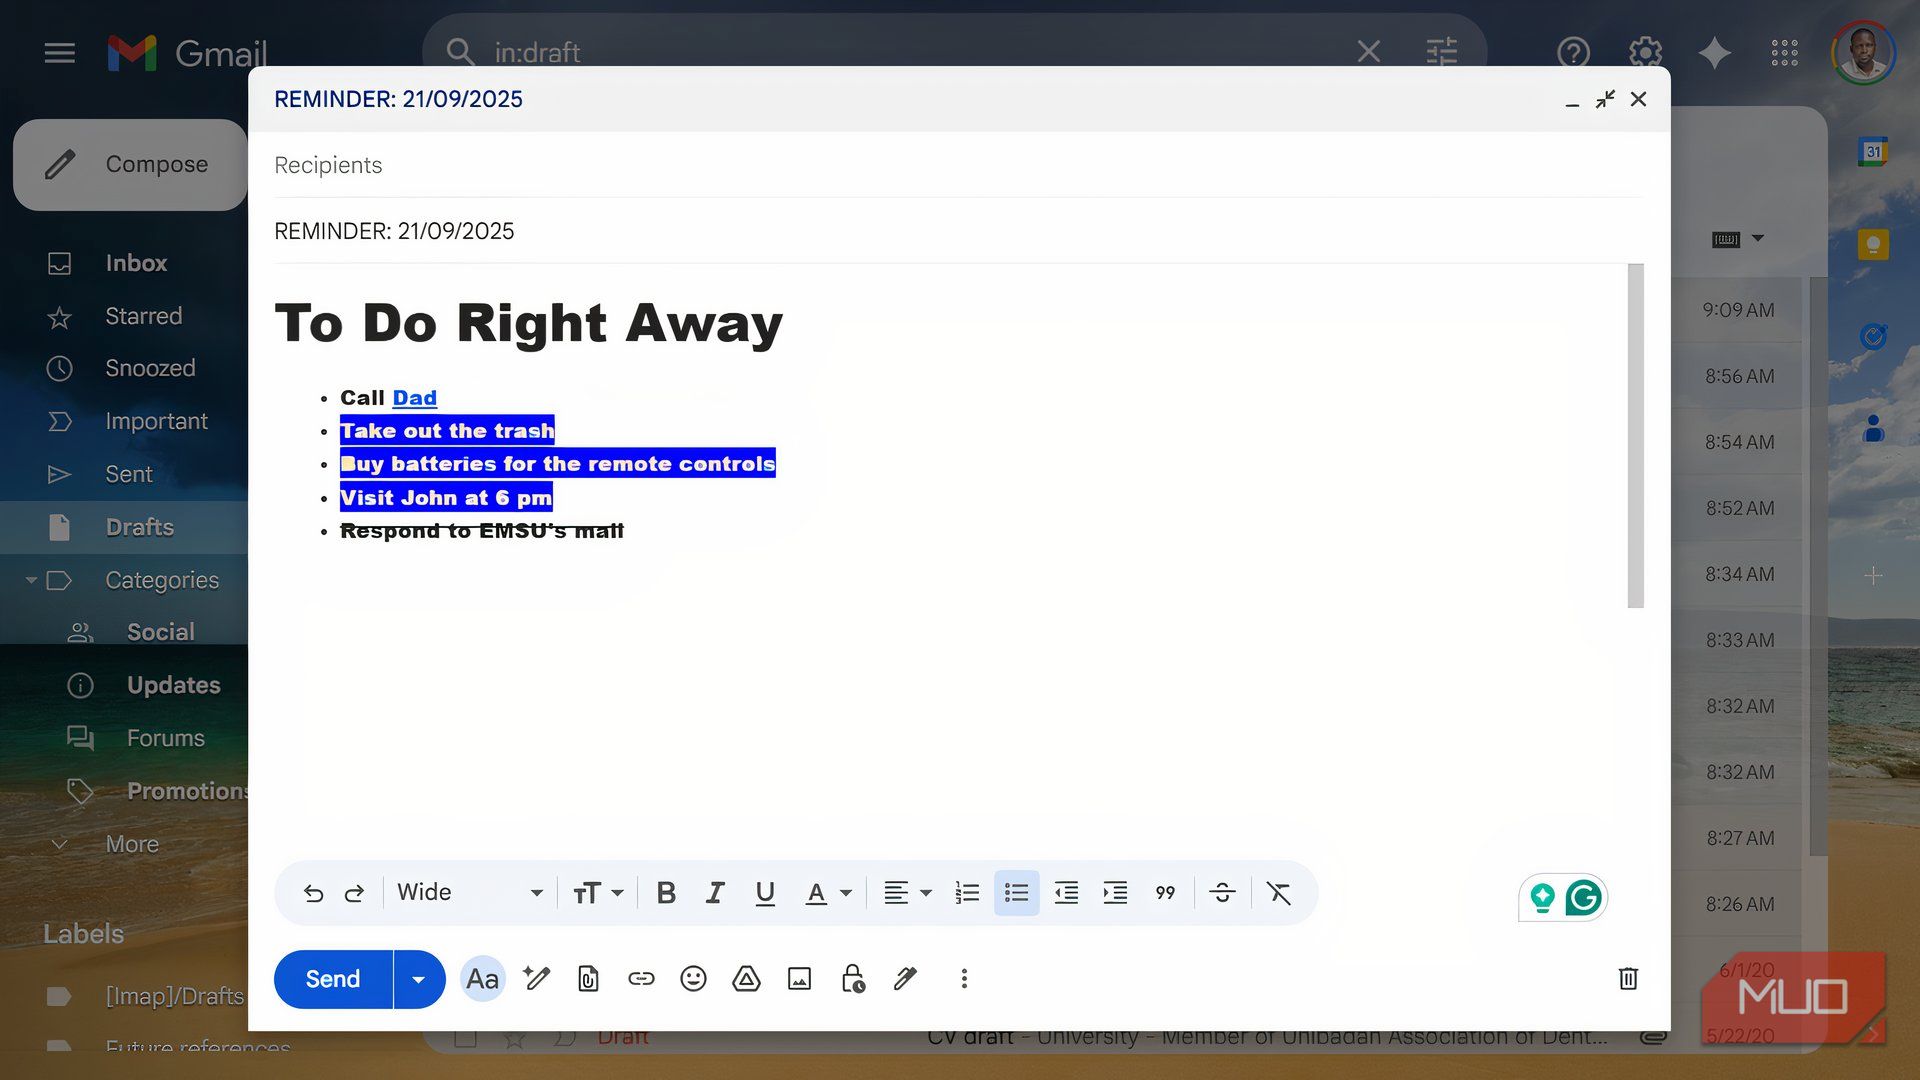Open the emoji picker
Image resolution: width=1920 pixels, height=1080 pixels.
693,979
